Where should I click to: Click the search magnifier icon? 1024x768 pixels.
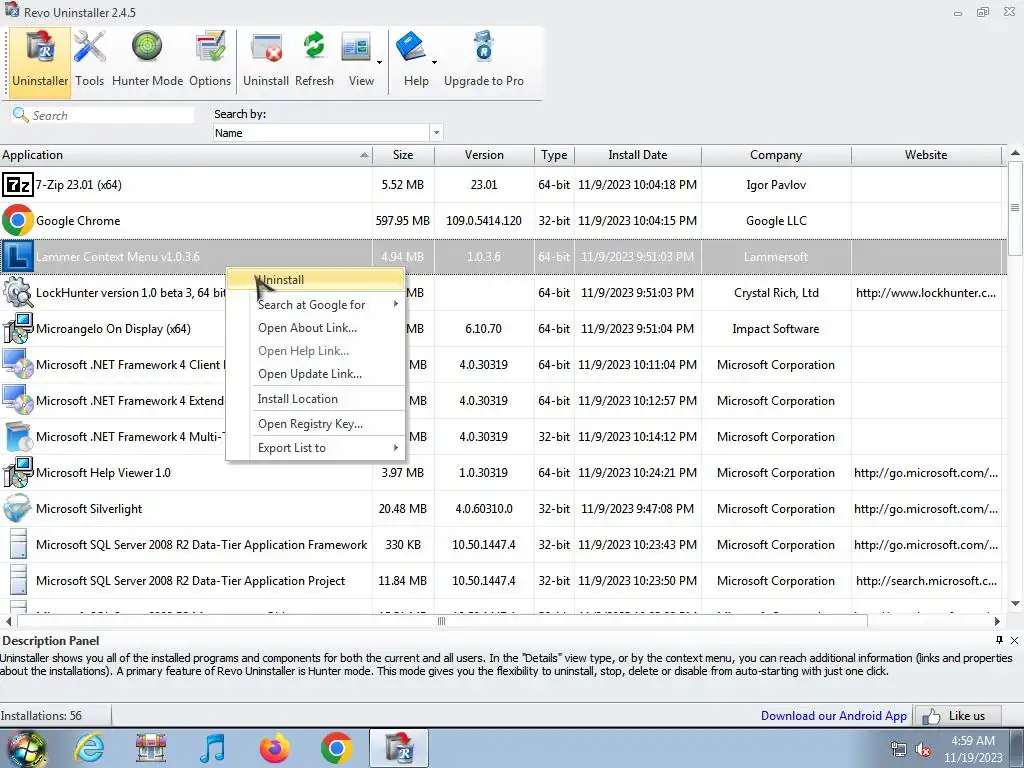20,115
